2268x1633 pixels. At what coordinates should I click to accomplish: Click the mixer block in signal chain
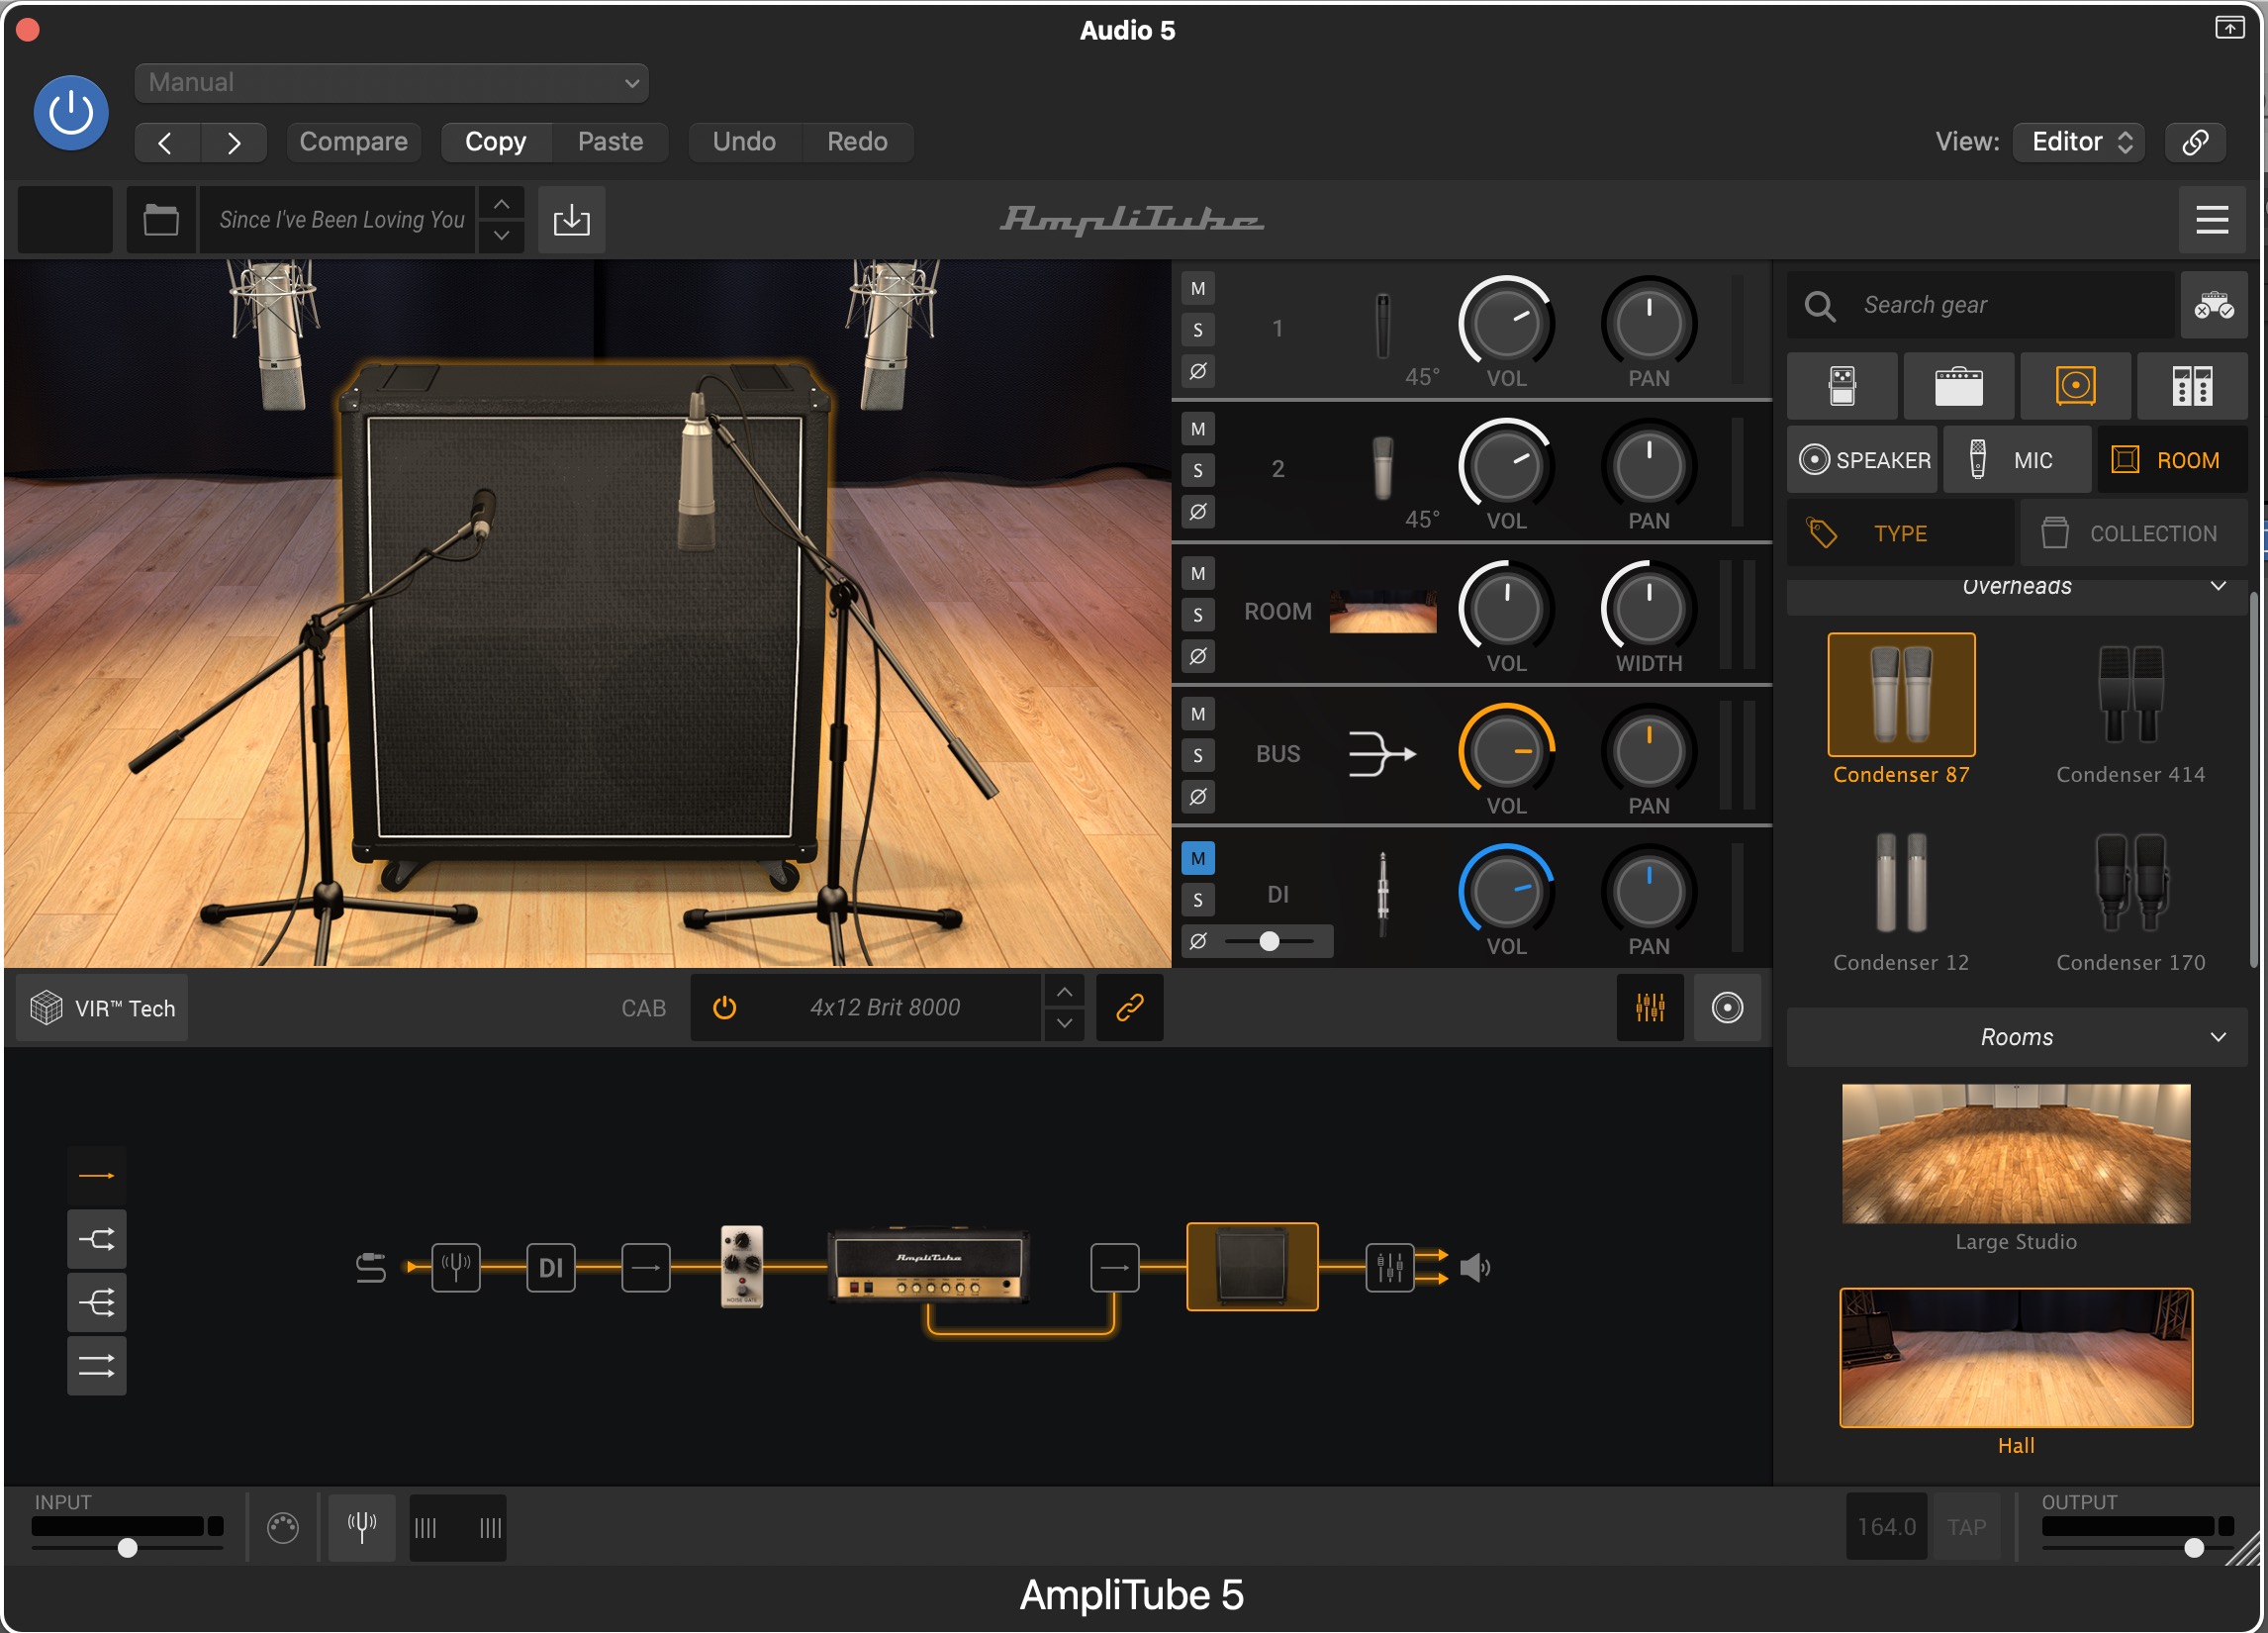pos(1390,1268)
